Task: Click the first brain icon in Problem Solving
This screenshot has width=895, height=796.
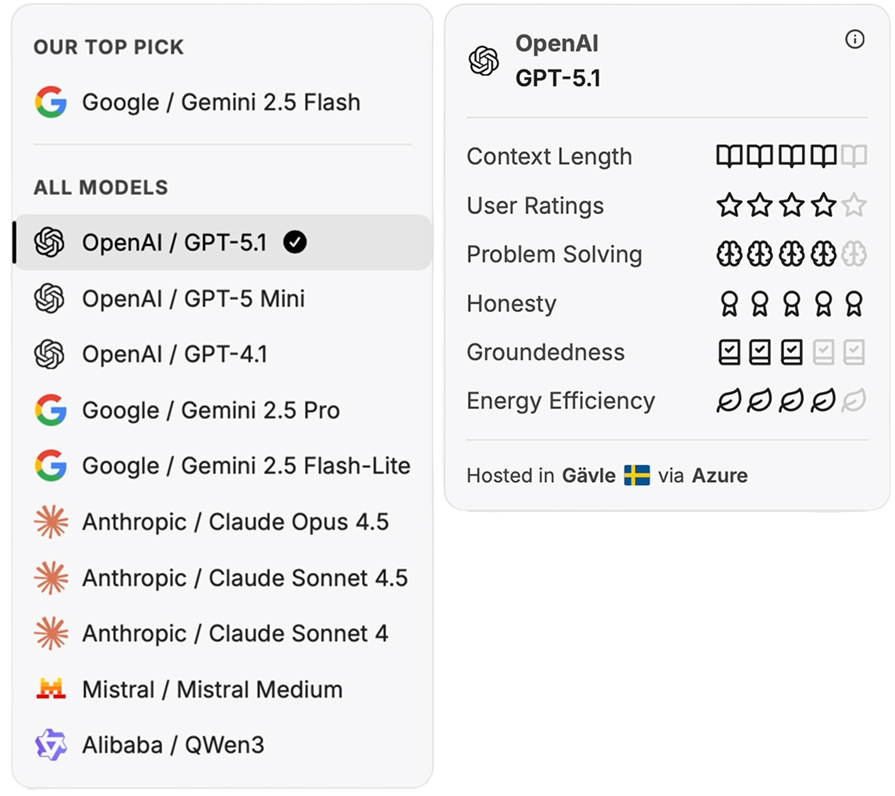Action: (729, 254)
